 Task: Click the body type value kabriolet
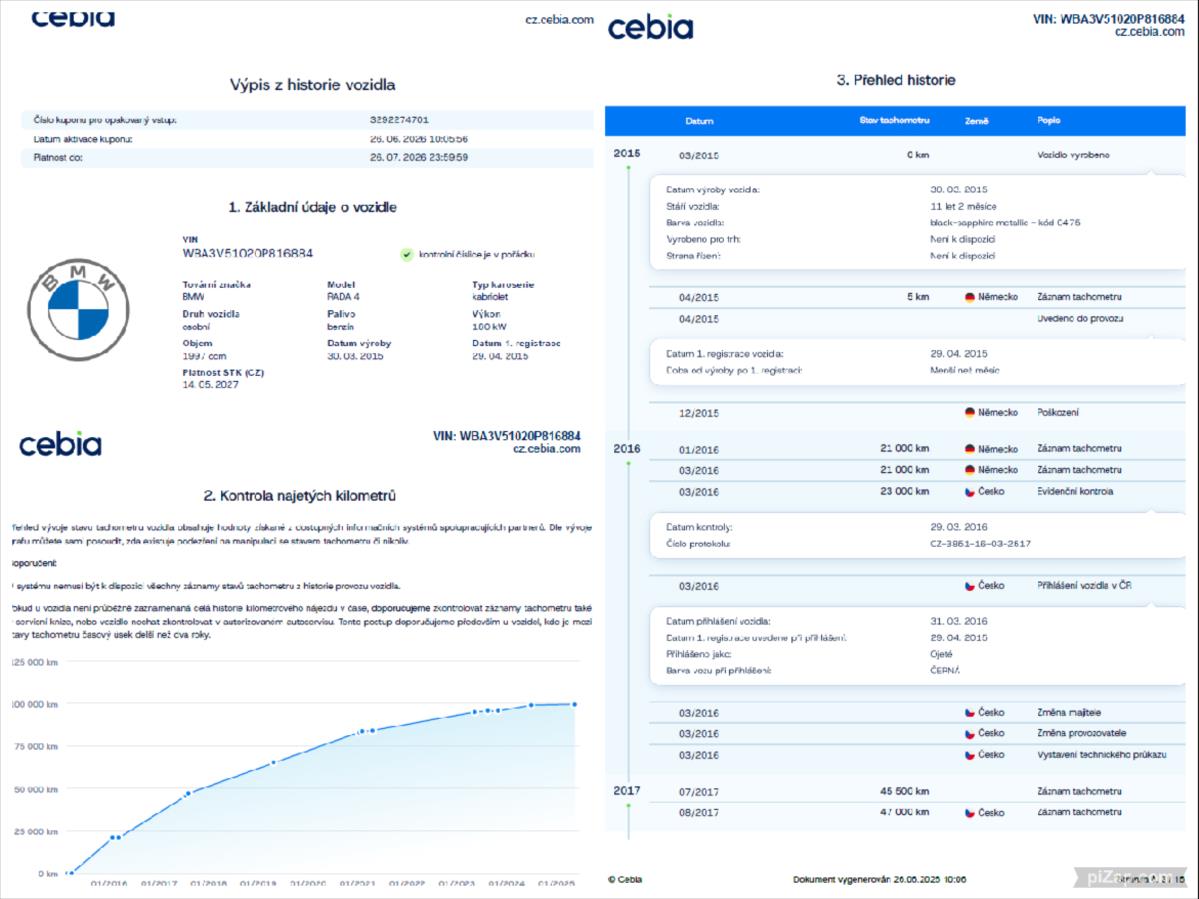click(489, 297)
